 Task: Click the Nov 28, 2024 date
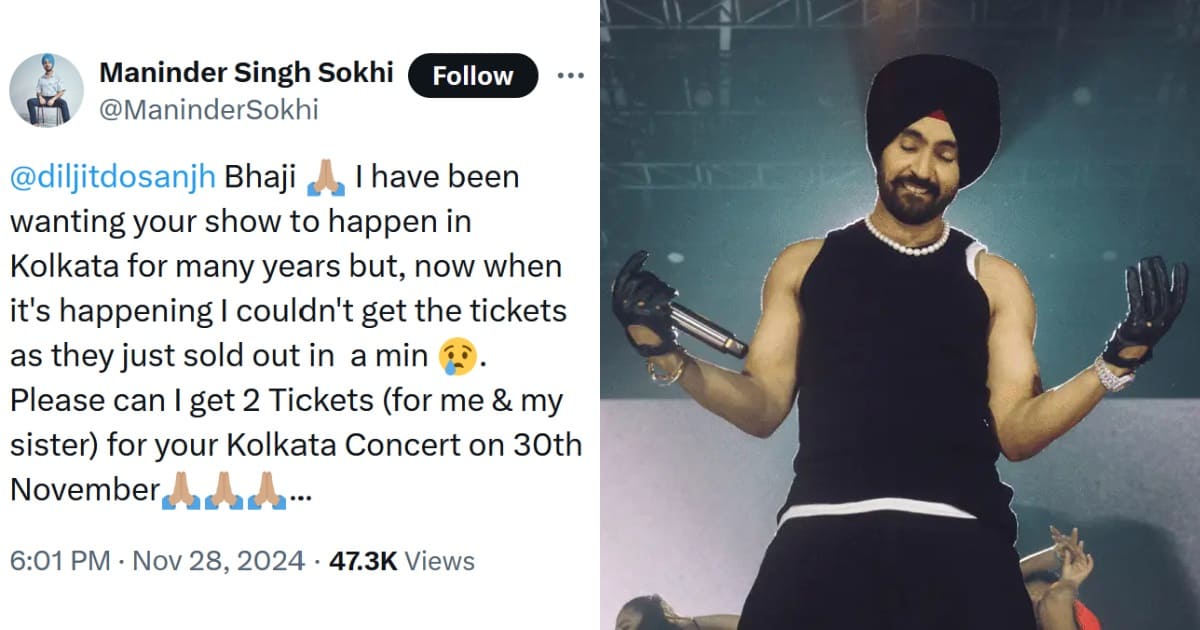coord(218,562)
